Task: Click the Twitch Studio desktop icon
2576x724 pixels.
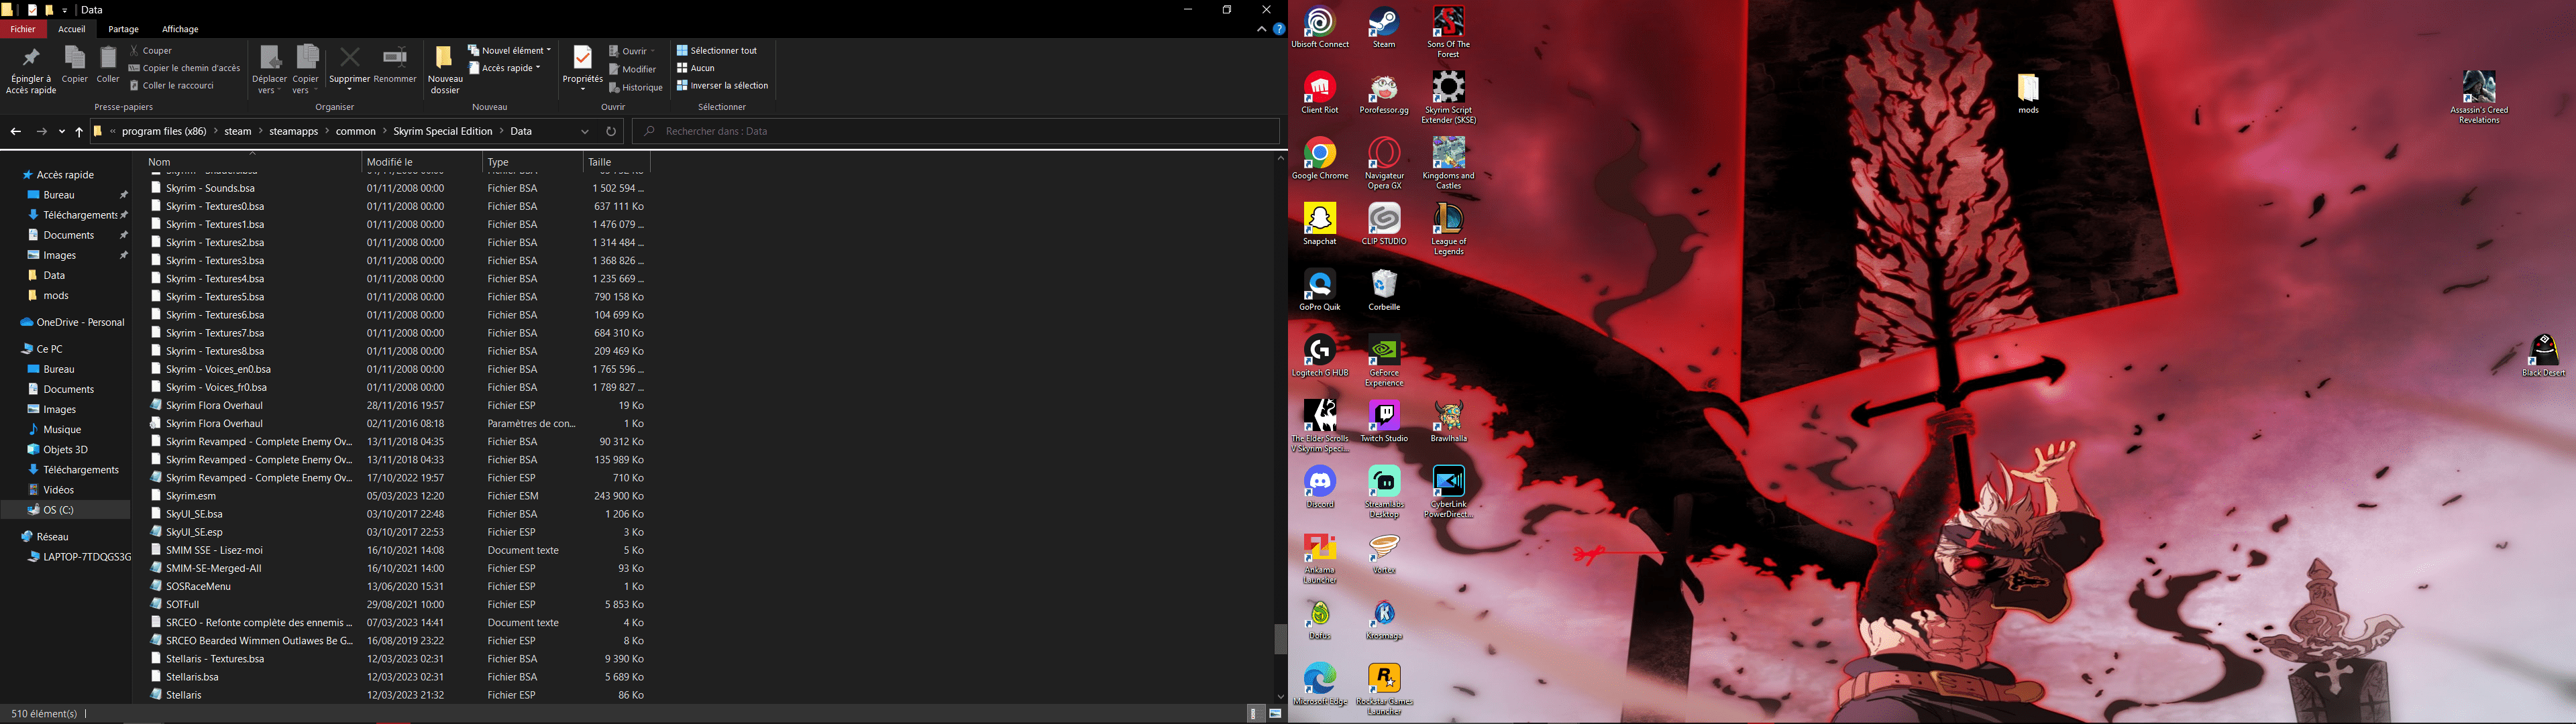Action: point(1384,422)
